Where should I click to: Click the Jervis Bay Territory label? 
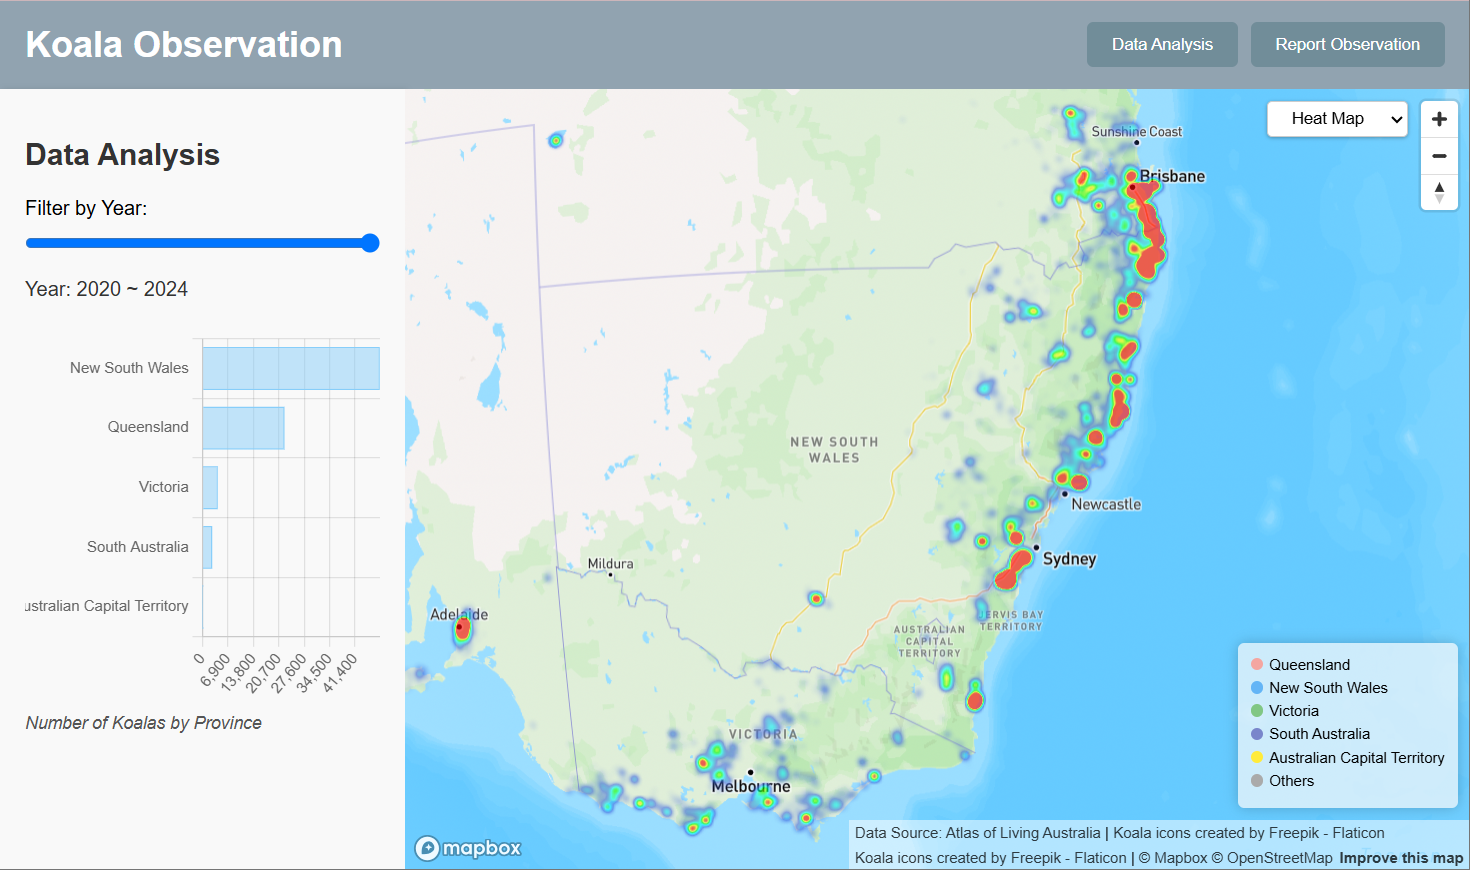(x=1011, y=620)
